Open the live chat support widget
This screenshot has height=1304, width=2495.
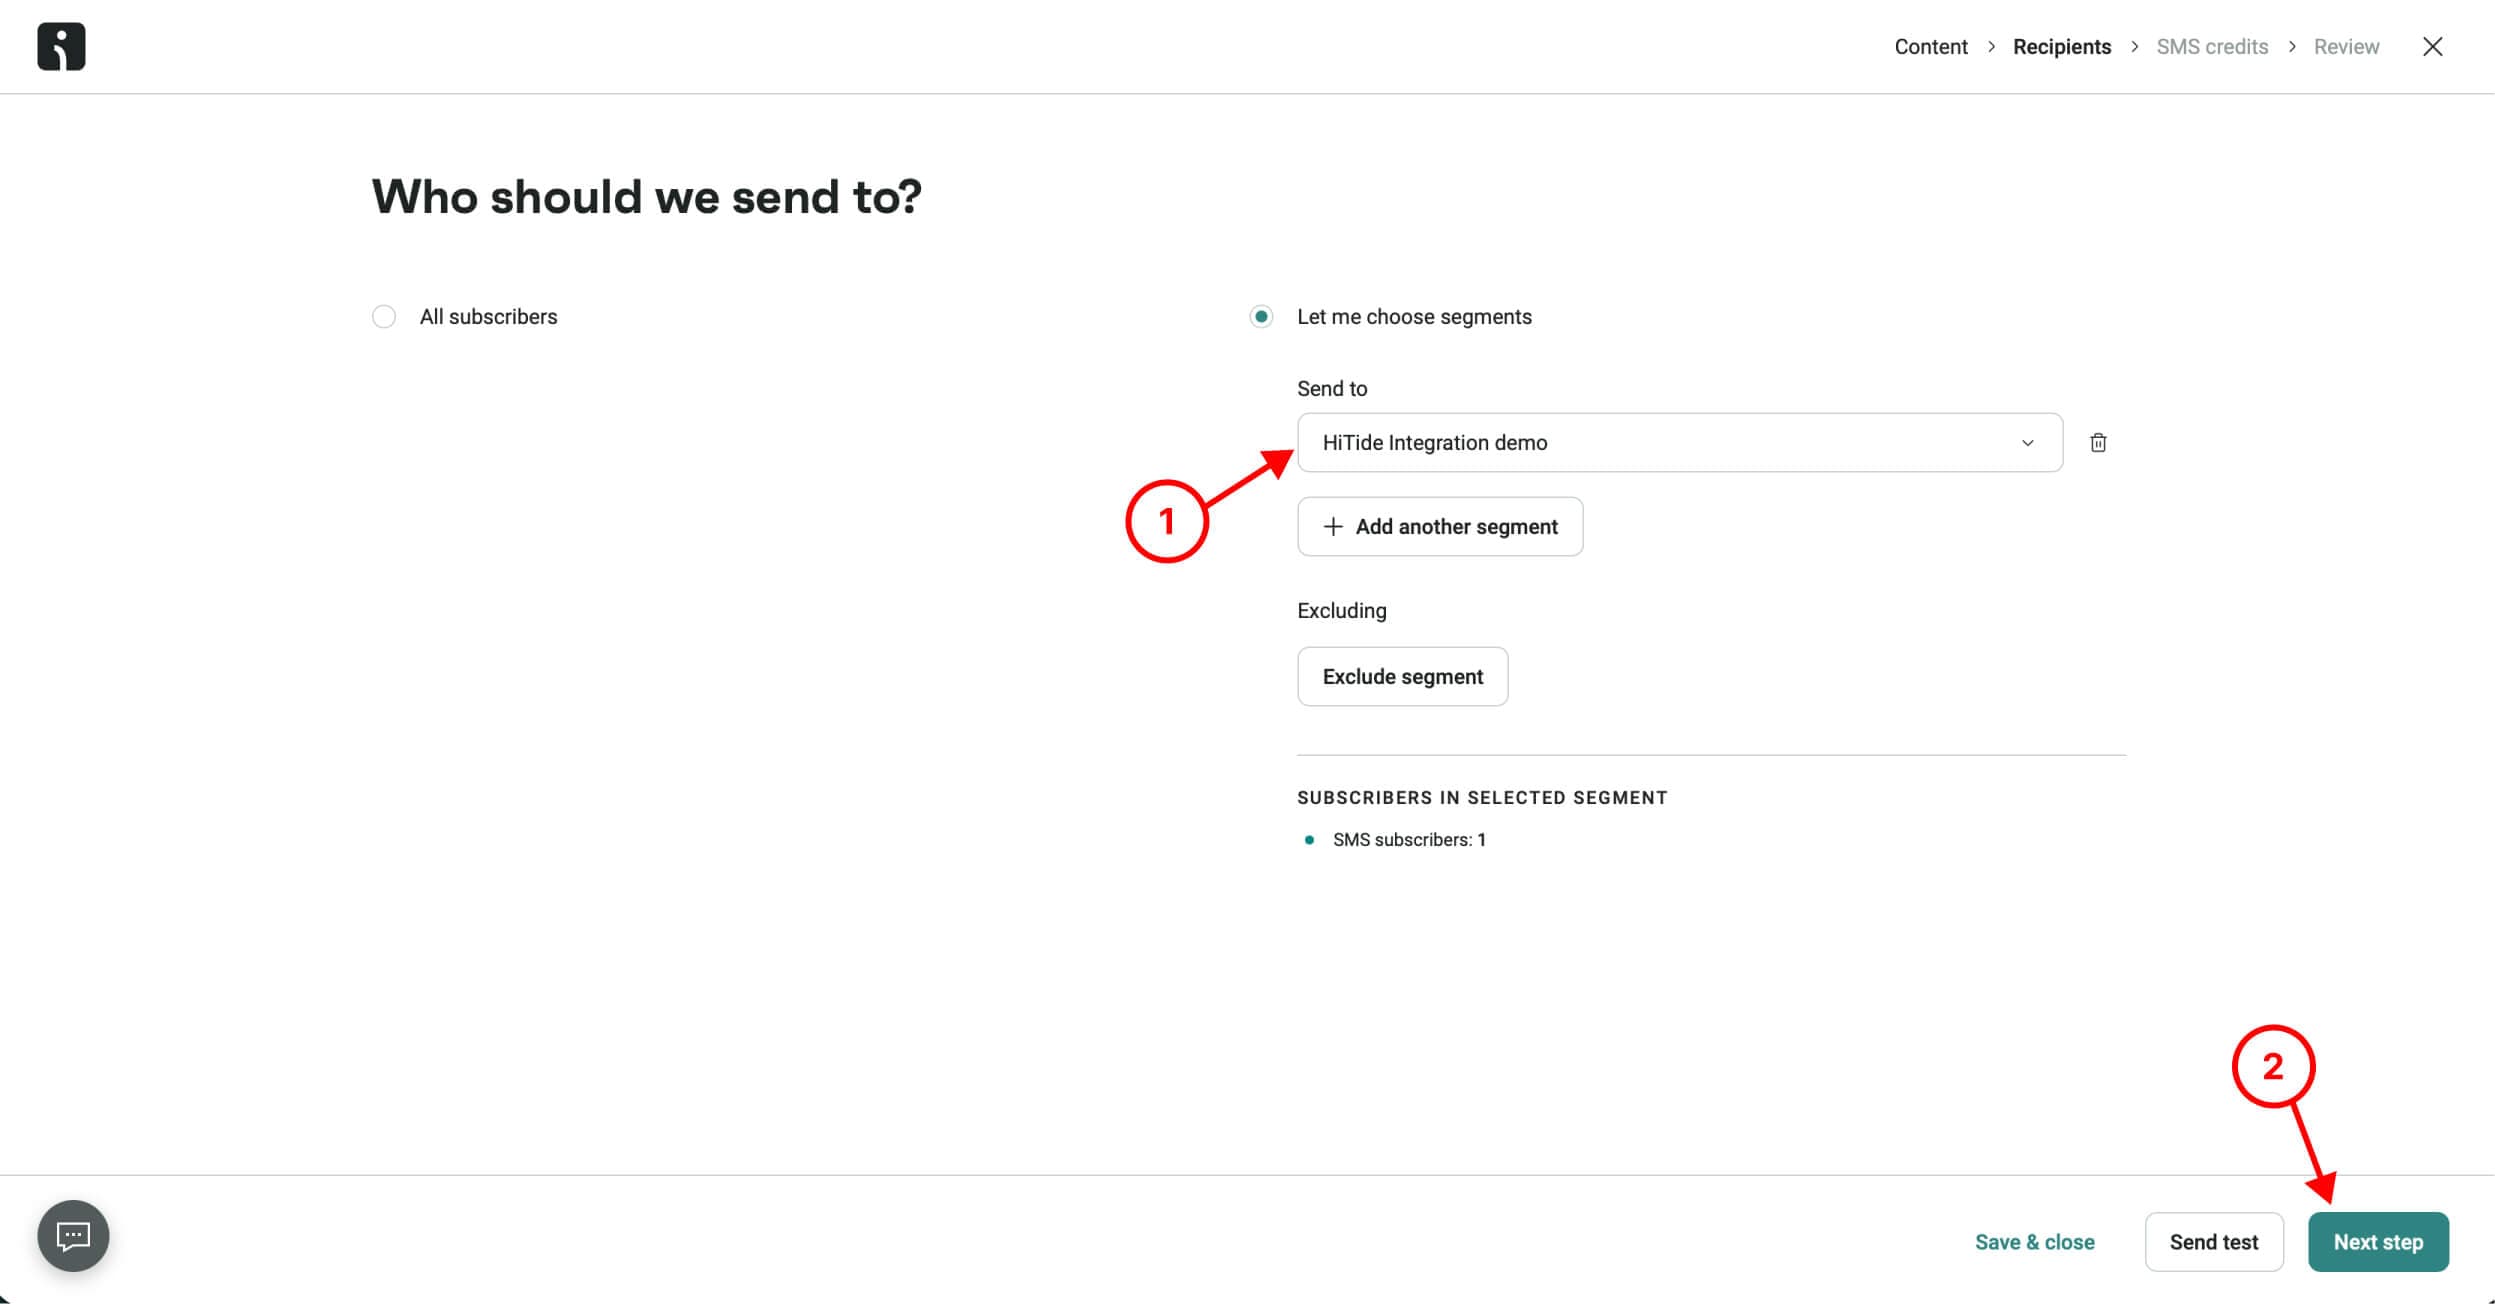tap(73, 1236)
